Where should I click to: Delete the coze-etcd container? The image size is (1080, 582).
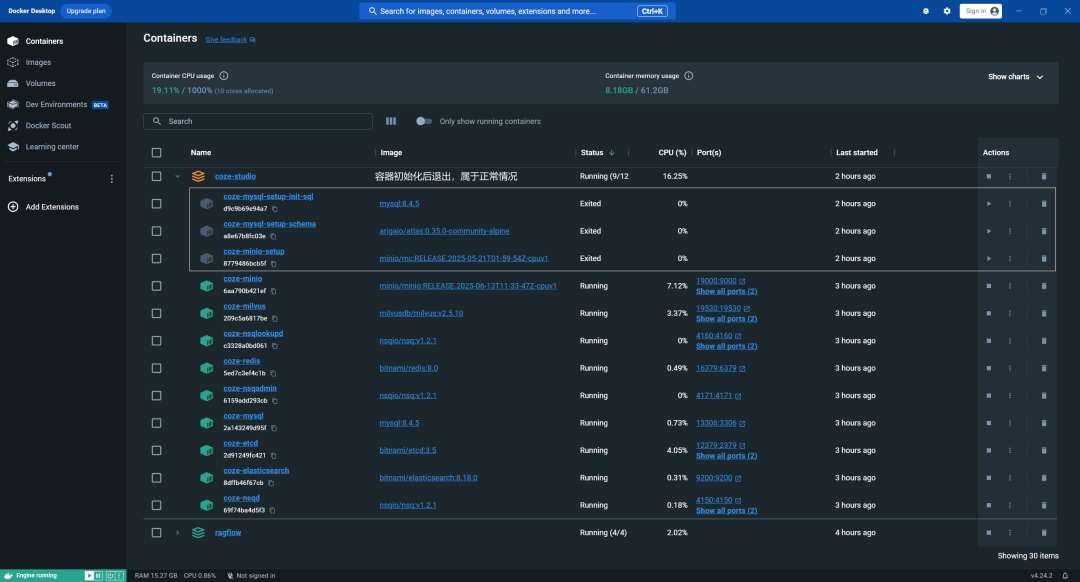tap(1043, 450)
